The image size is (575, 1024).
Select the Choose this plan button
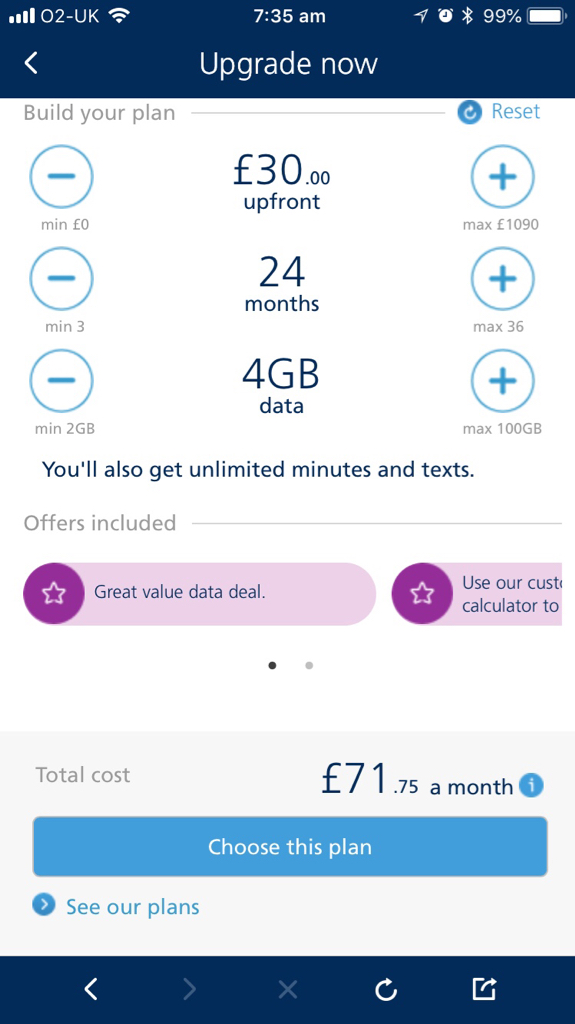(x=289, y=846)
